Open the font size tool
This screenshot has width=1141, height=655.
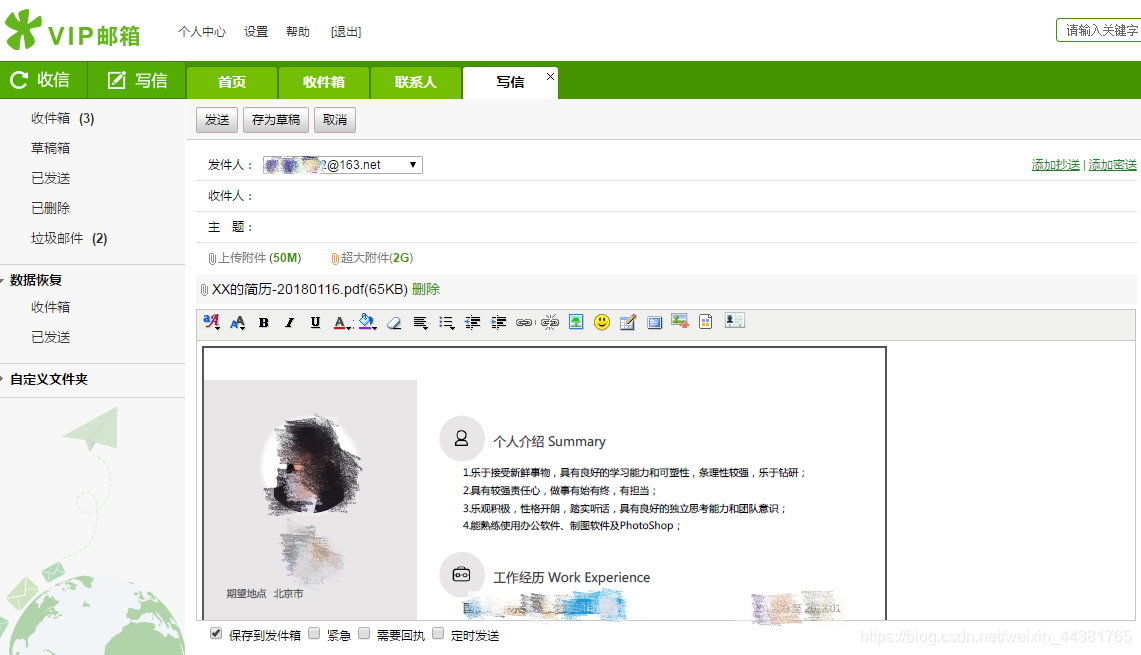coord(237,322)
